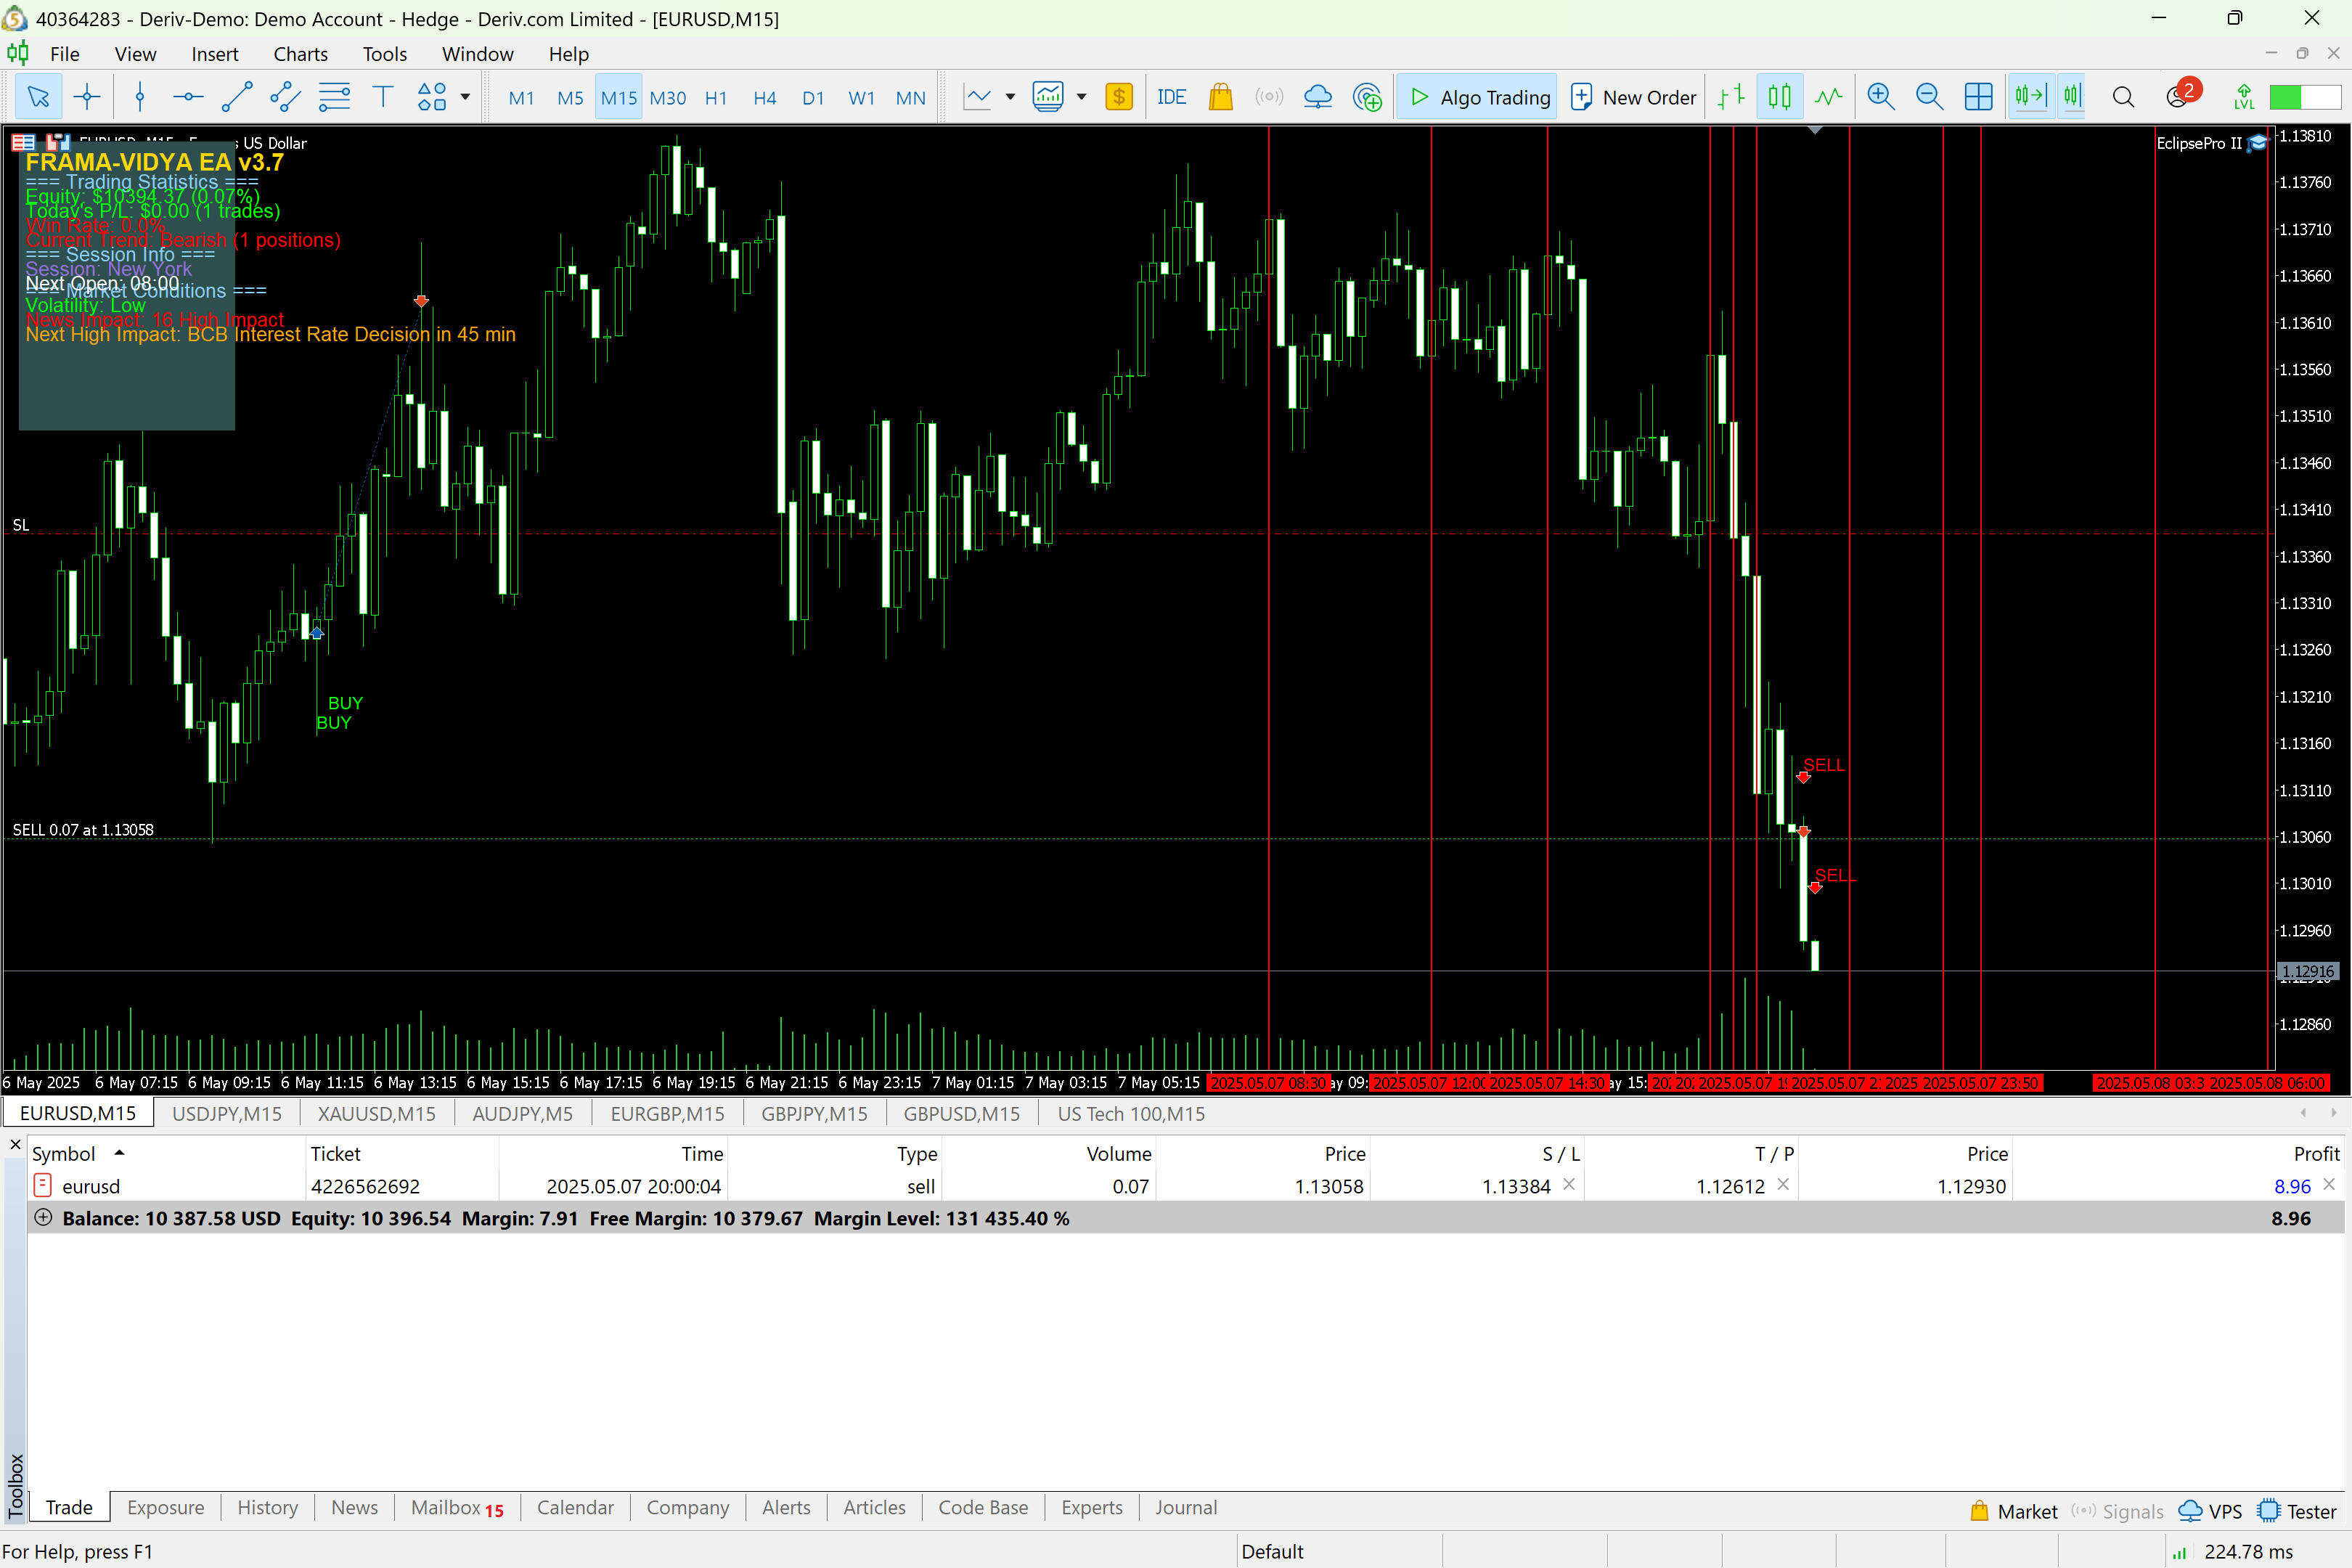Switch timeframe to M1
The image size is (2352, 1568).
[521, 98]
